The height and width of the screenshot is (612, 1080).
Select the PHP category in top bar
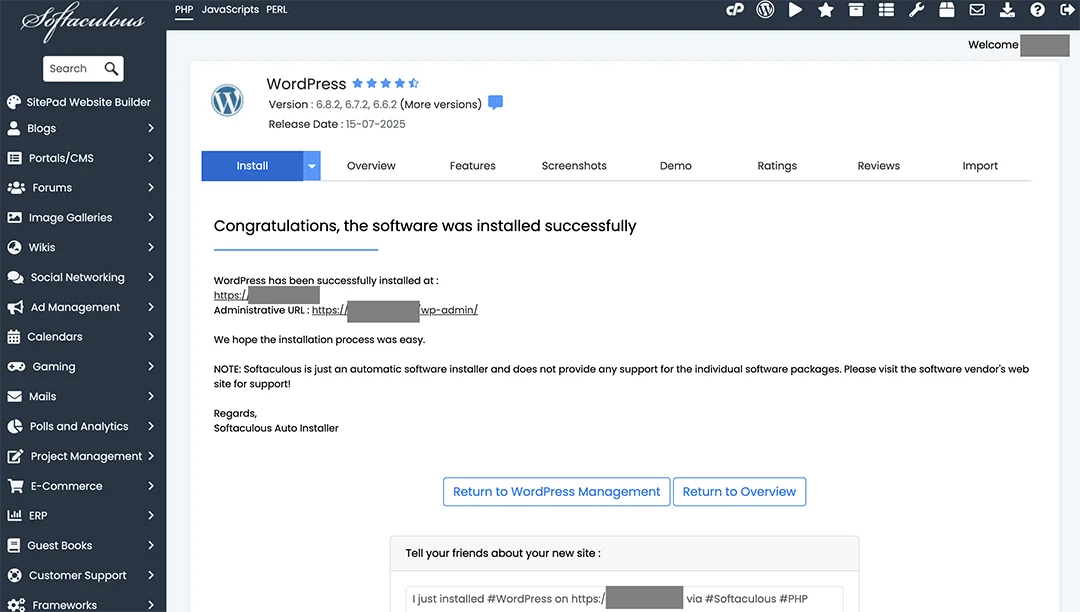pyautogui.click(x=184, y=10)
